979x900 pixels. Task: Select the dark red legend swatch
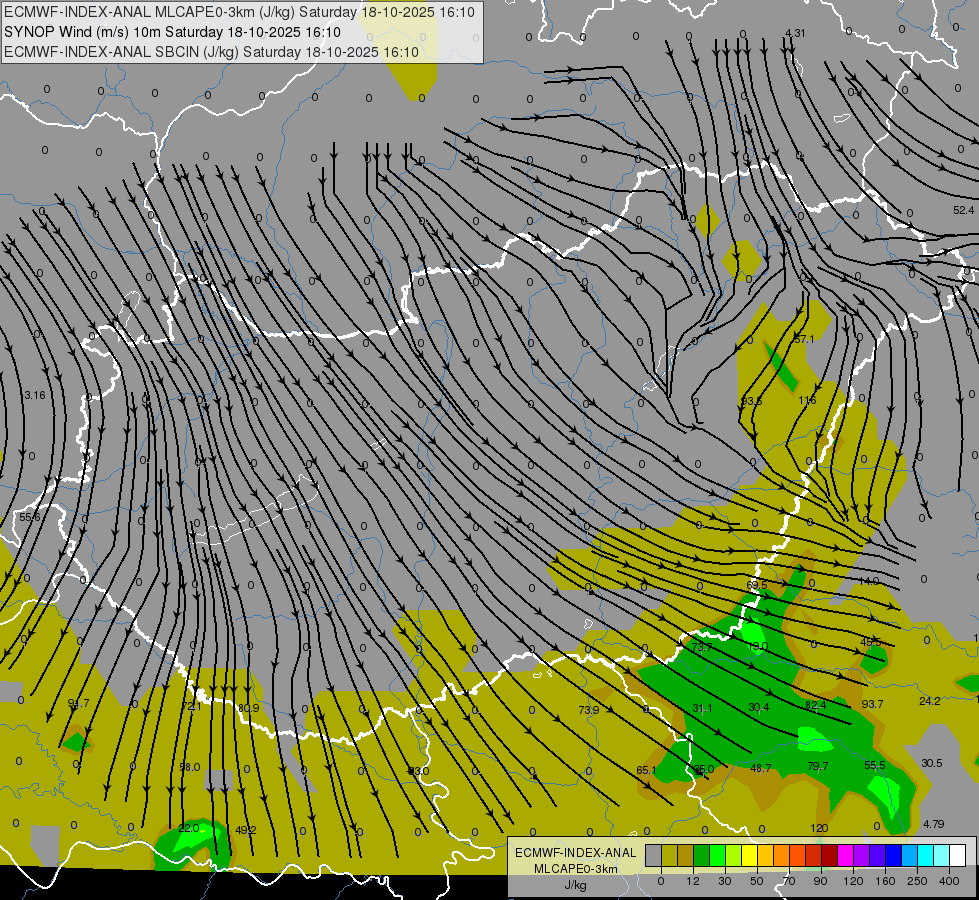pyautogui.click(x=829, y=855)
